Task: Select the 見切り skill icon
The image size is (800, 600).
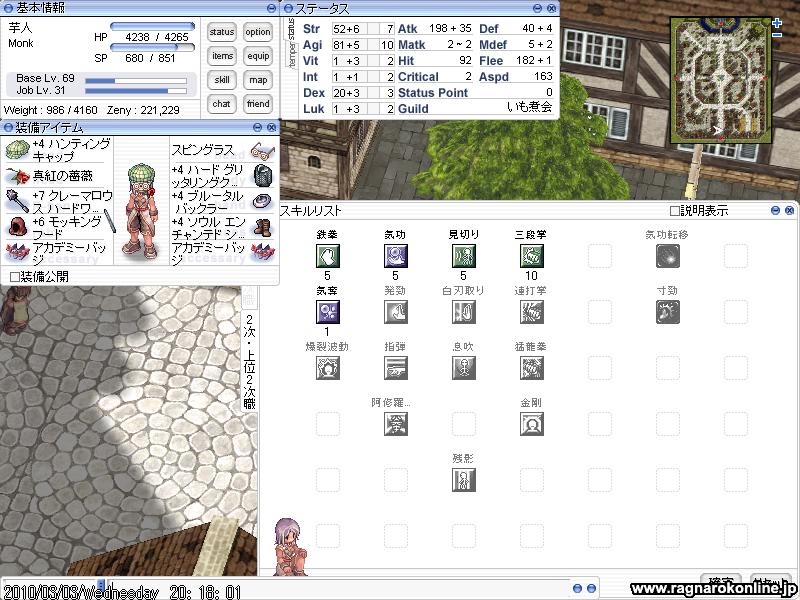Action: [464, 256]
